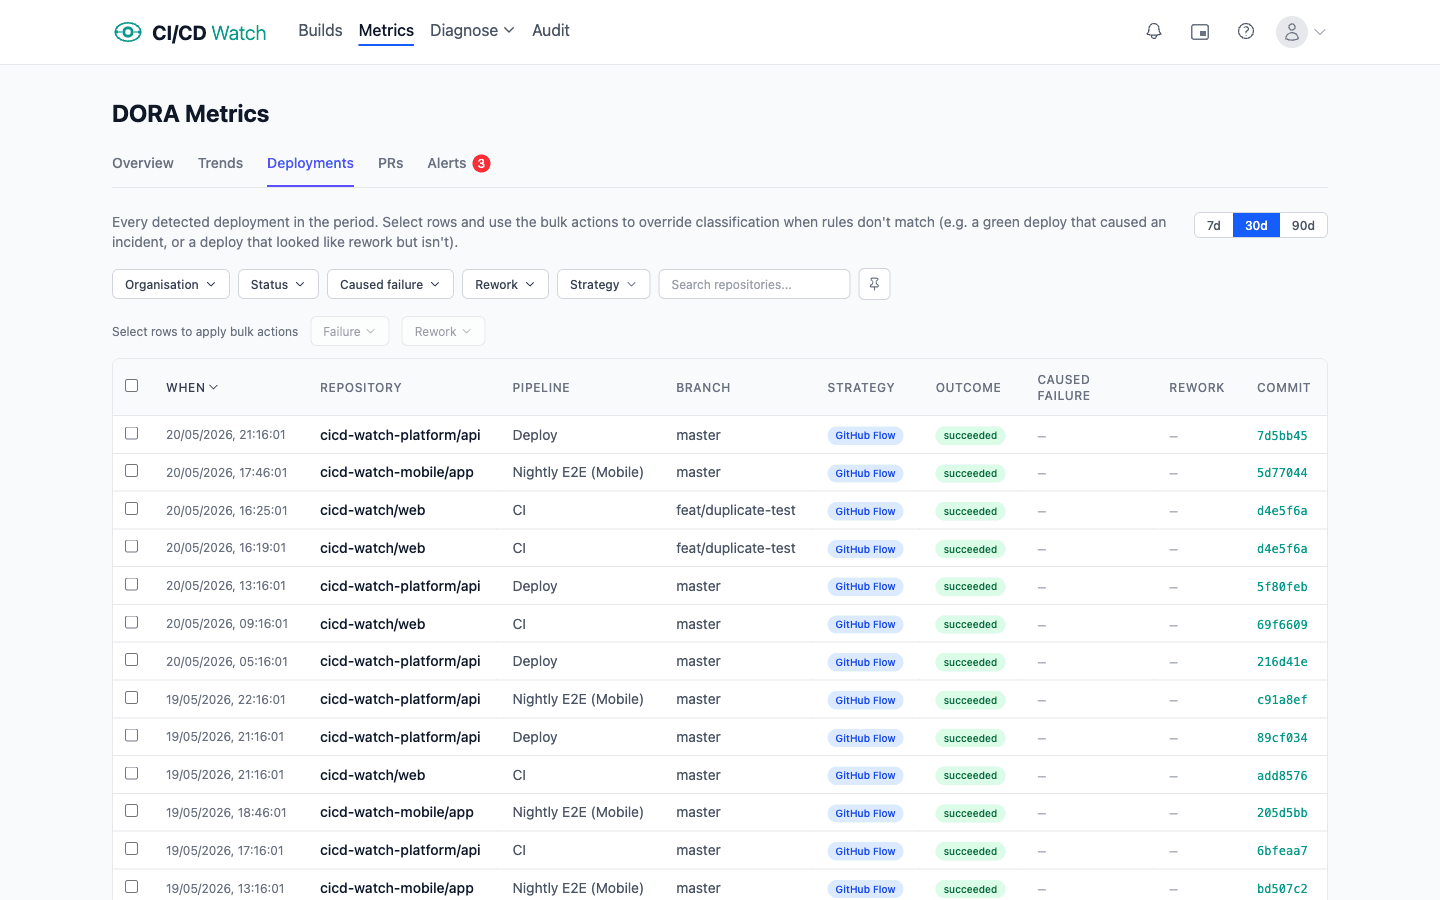Open commit link 6bfeaa7

(x=1282, y=851)
